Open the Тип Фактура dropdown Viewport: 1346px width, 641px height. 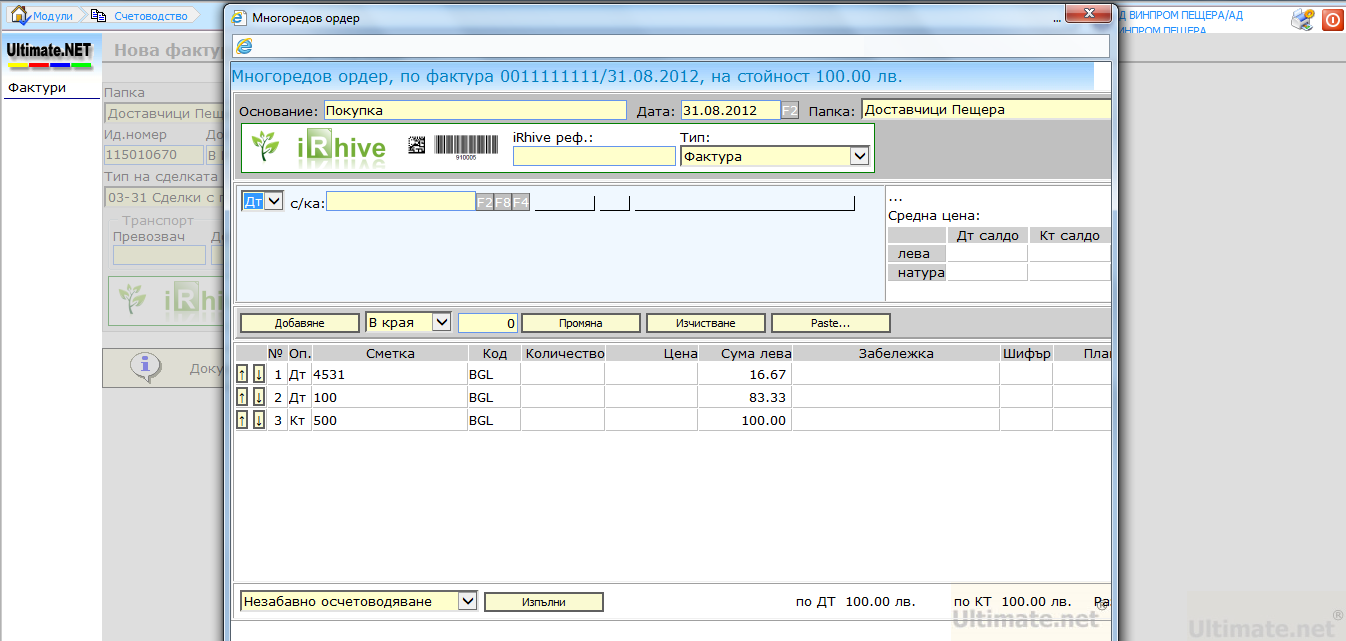859,156
